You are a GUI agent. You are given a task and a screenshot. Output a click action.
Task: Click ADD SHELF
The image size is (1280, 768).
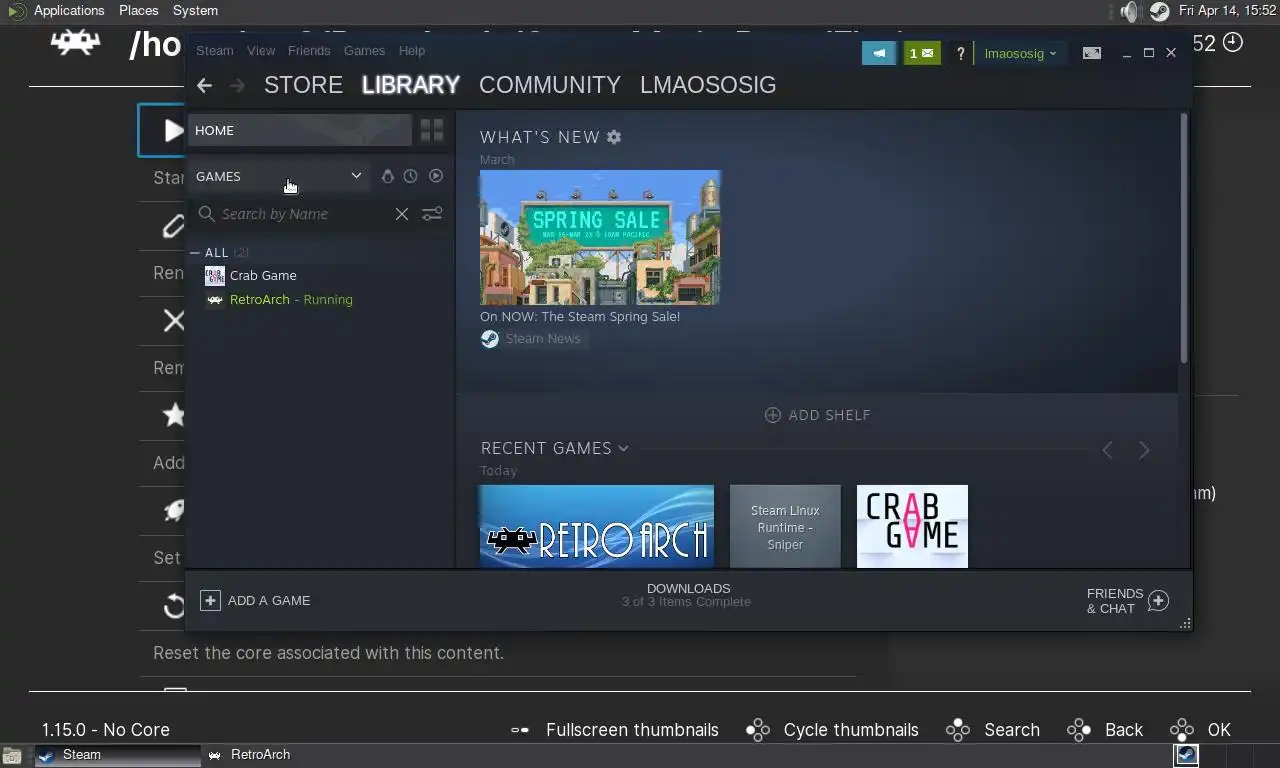(818, 415)
